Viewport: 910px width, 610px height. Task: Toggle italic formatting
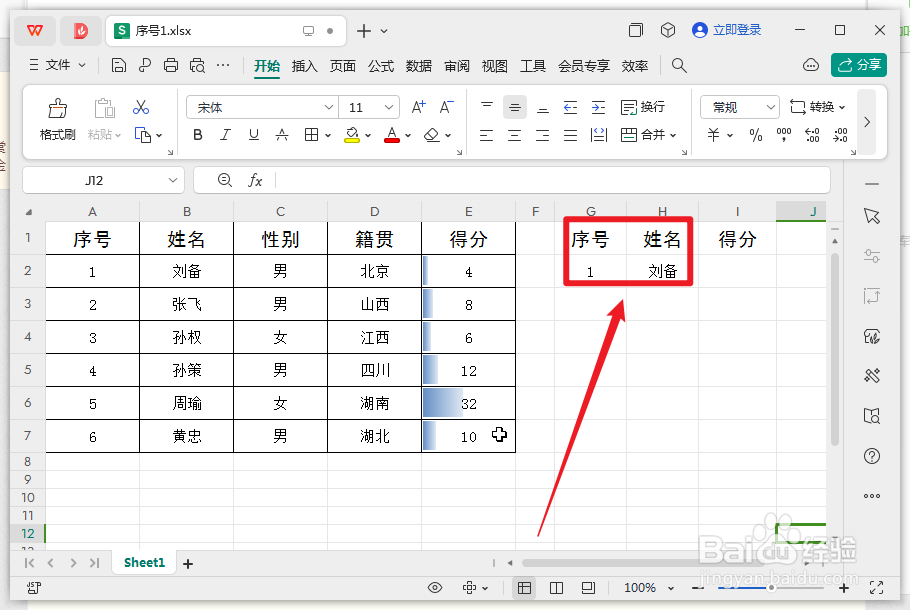(x=225, y=135)
